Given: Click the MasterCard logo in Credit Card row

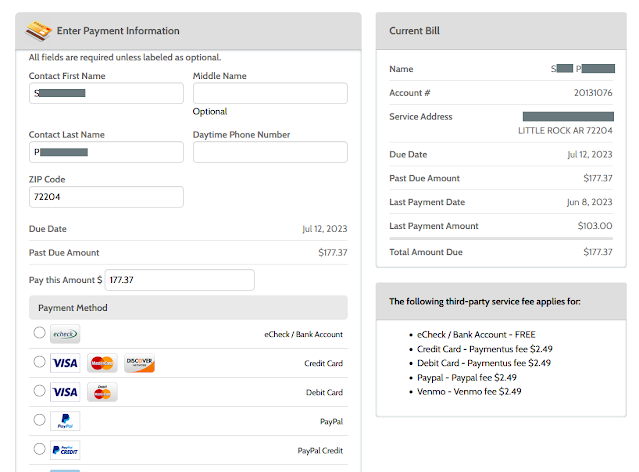Looking at the screenshot, I should click(x=102, y=363).
